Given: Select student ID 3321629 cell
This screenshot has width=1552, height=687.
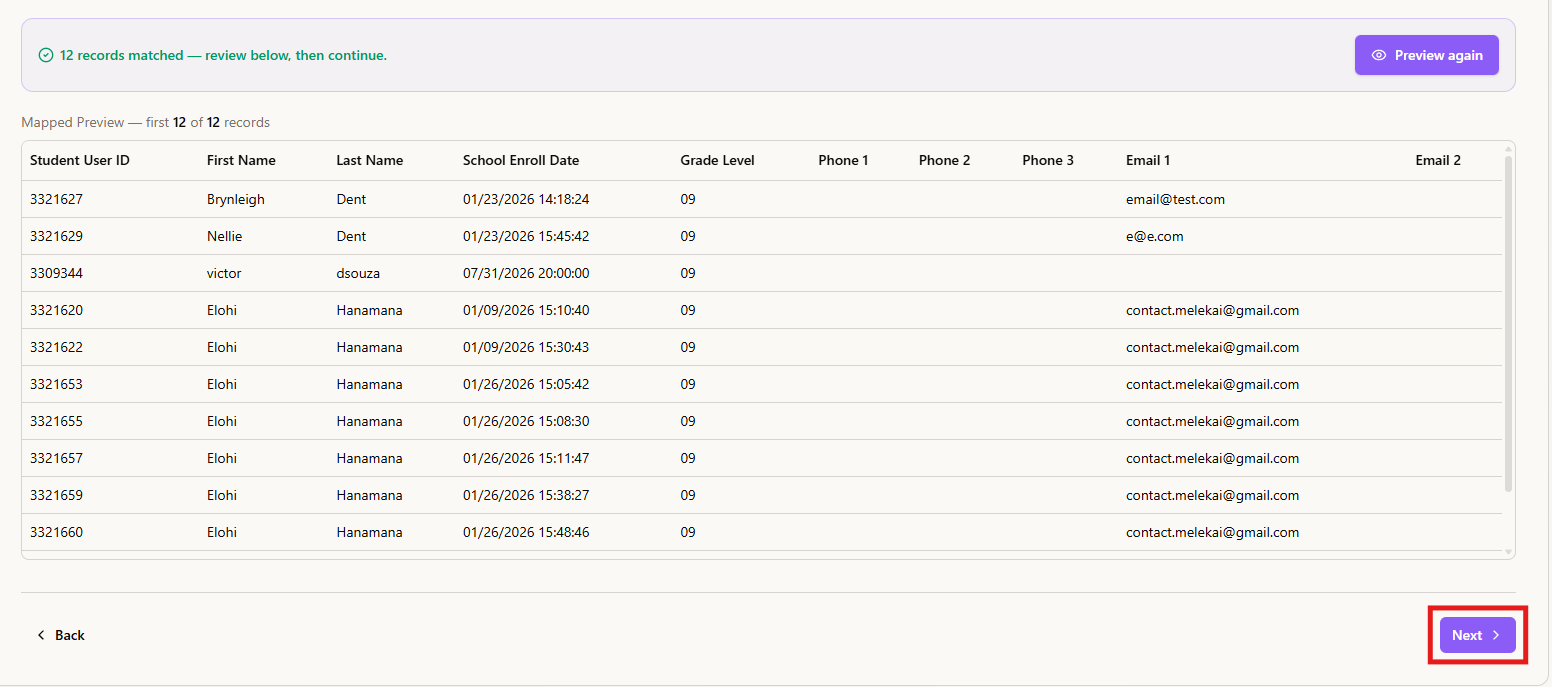Looking at the screenshot, I should (x=56, y=236).
